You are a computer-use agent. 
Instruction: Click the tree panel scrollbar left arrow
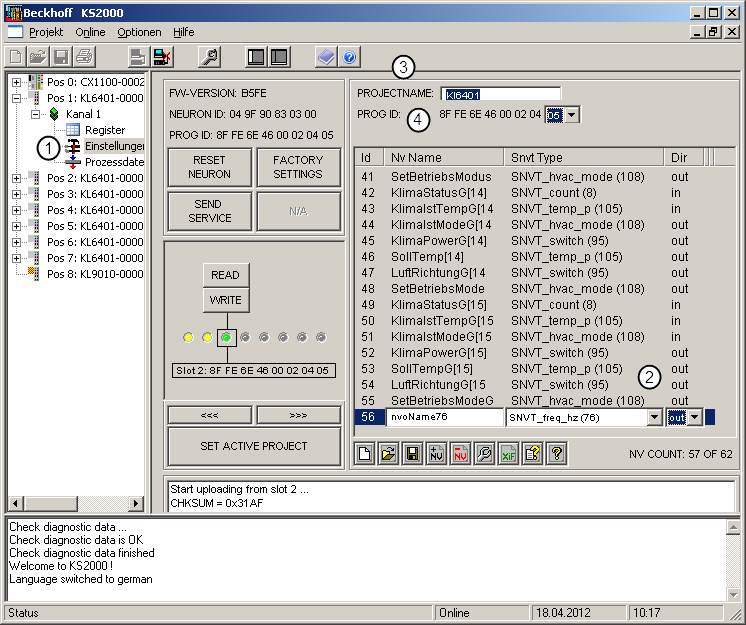pyautogui.click(x=16, y=503)
